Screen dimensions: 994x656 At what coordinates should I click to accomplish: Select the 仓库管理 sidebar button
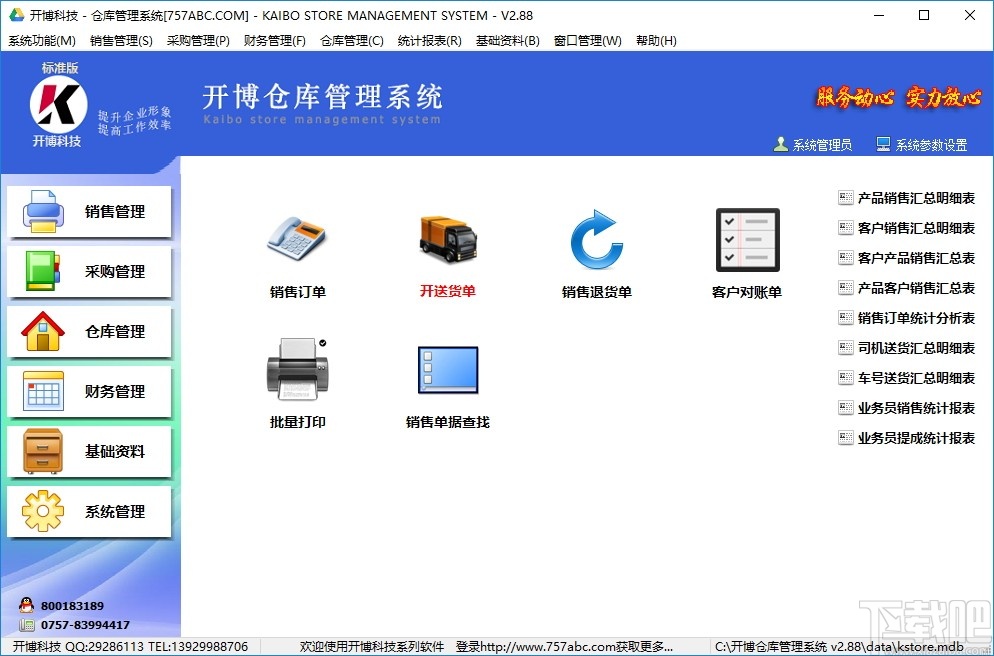coord(90,332)
